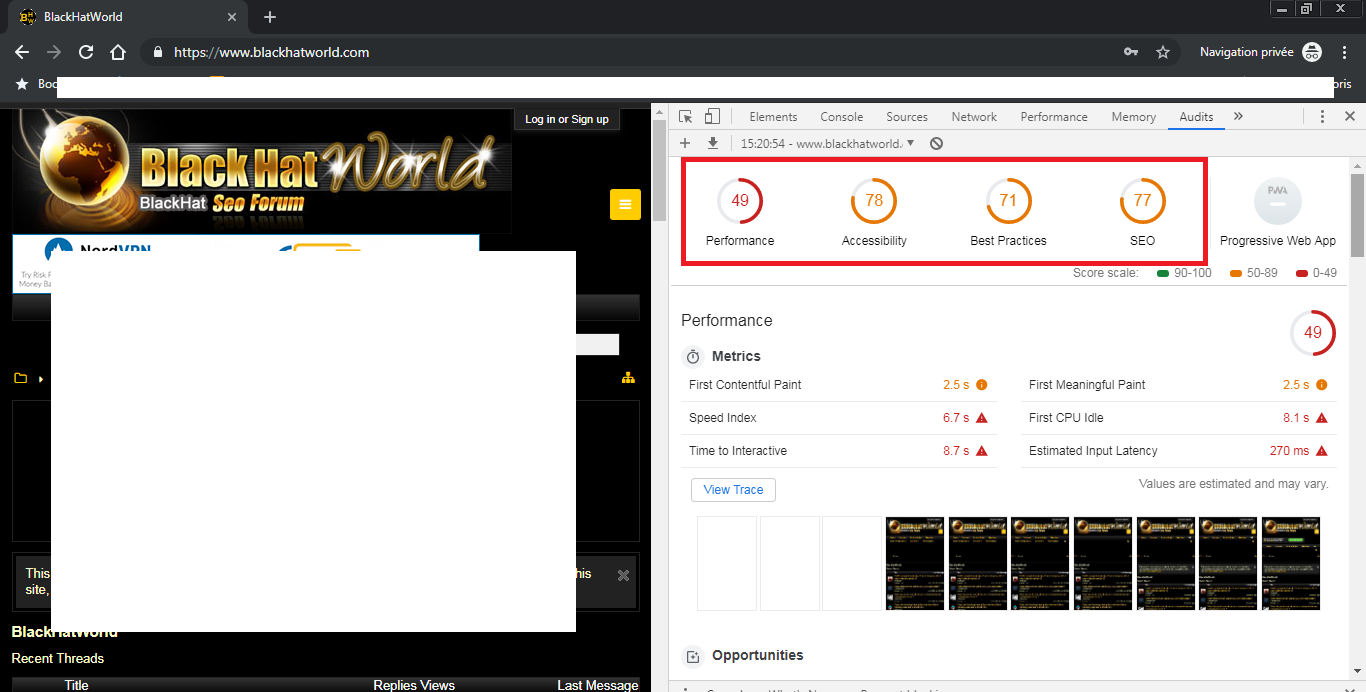Click the Last Message column header

597,685
